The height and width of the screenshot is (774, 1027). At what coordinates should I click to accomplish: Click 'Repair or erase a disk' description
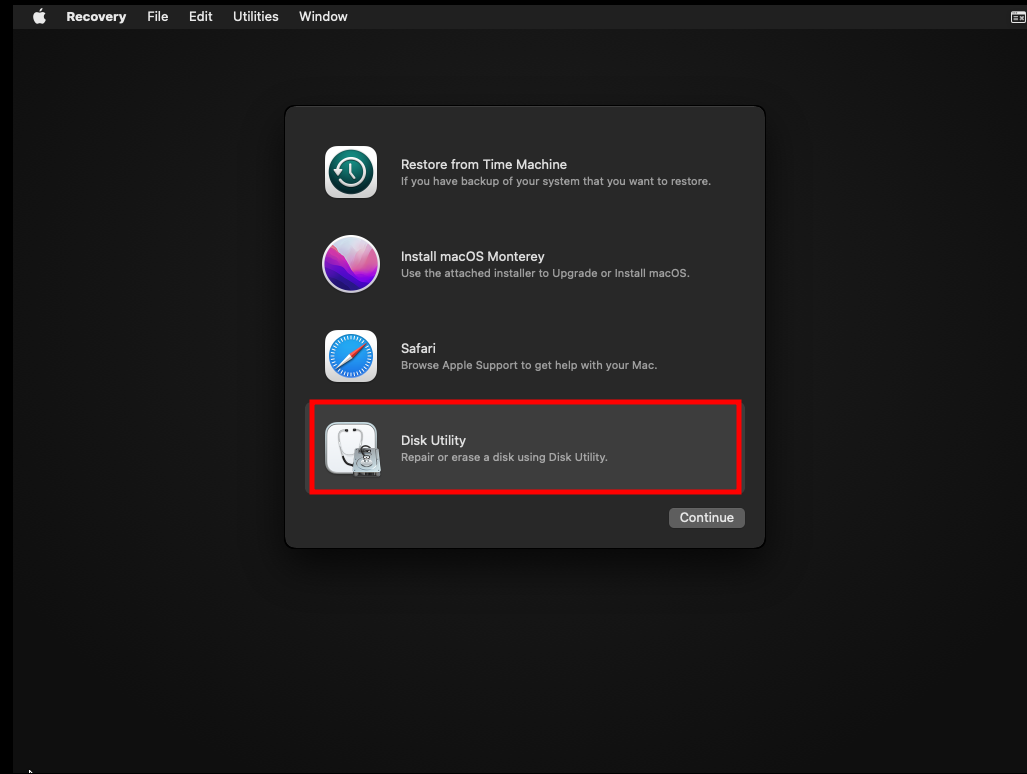tap(504, 457)
